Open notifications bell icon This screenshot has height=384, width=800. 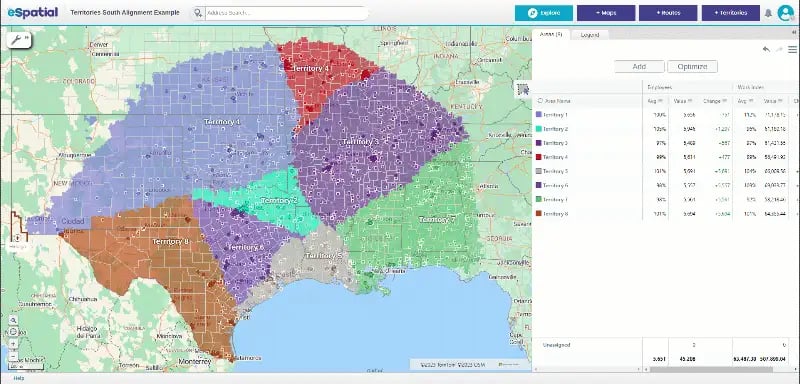tap(768, 13)
